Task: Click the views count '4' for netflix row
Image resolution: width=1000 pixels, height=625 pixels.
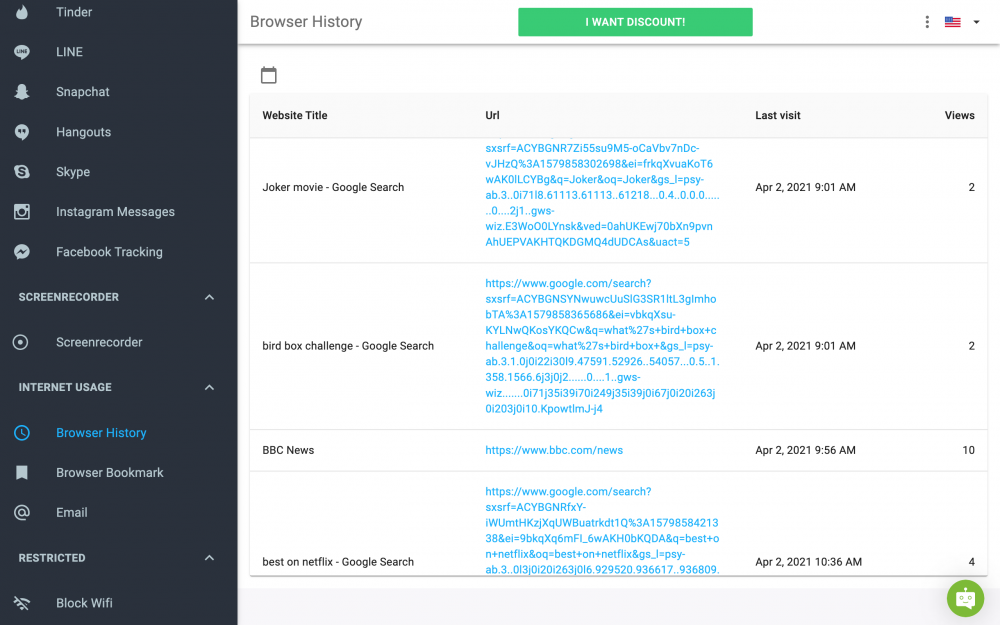Action: pos(971,562)
